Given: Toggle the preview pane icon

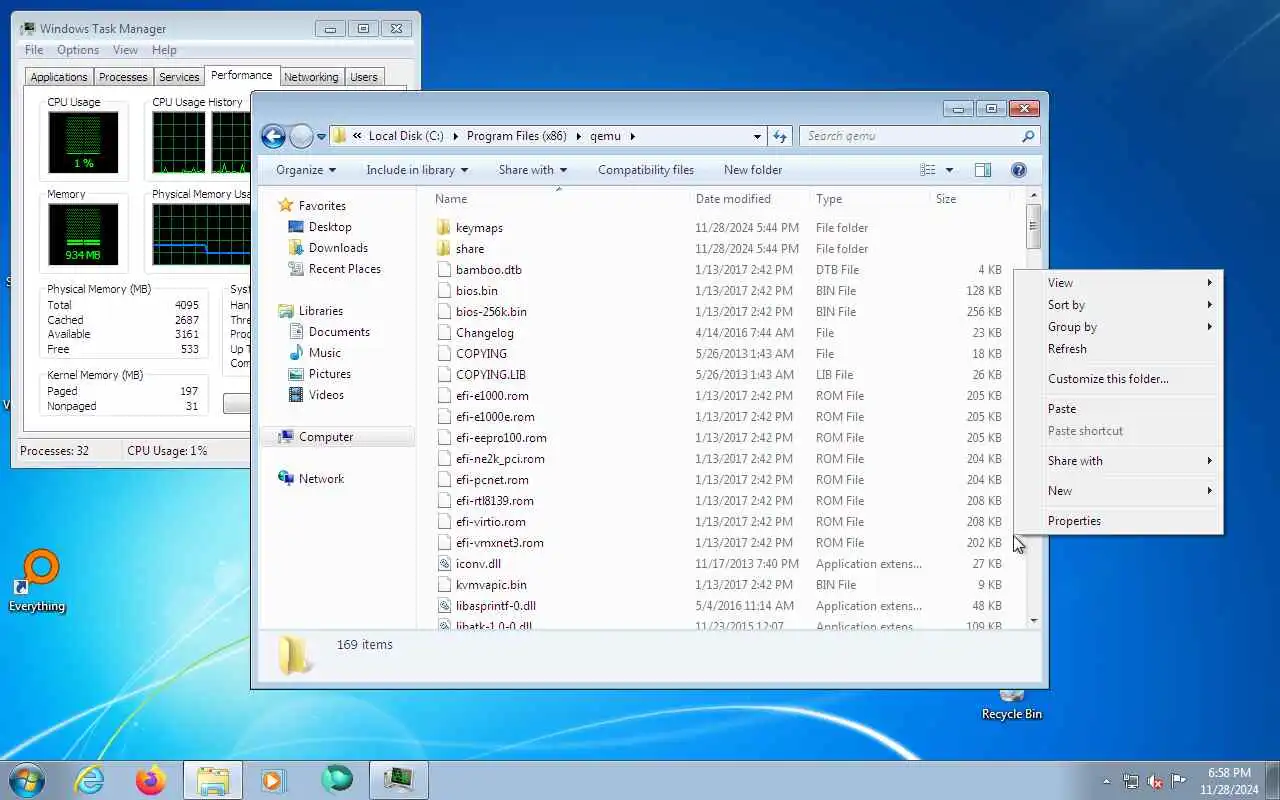Looking at the screenshot, I should coord(983,170).
